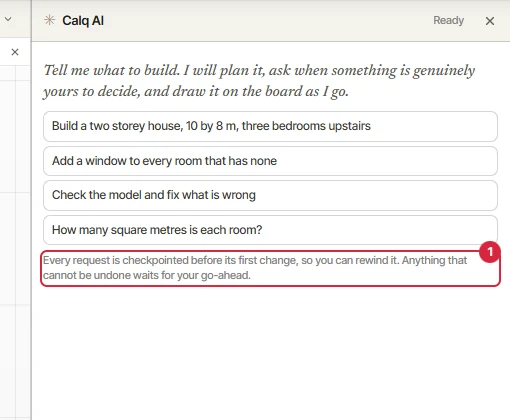Ask 'How many square metres is each room?'
The image size is (510, 420).
coord(270,230)
